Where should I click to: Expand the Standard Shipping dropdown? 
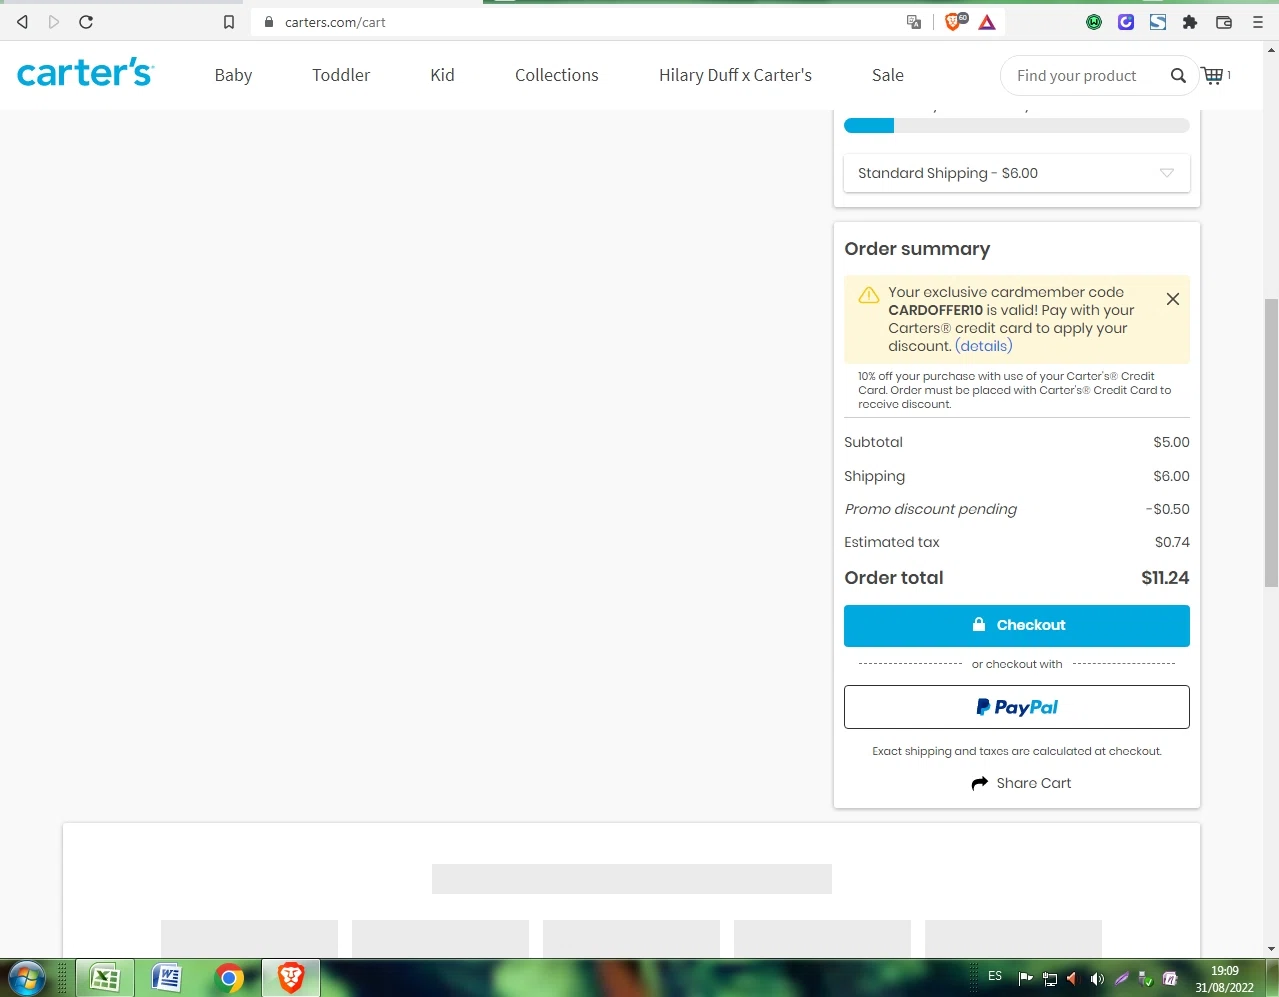tap(1017, 173)
